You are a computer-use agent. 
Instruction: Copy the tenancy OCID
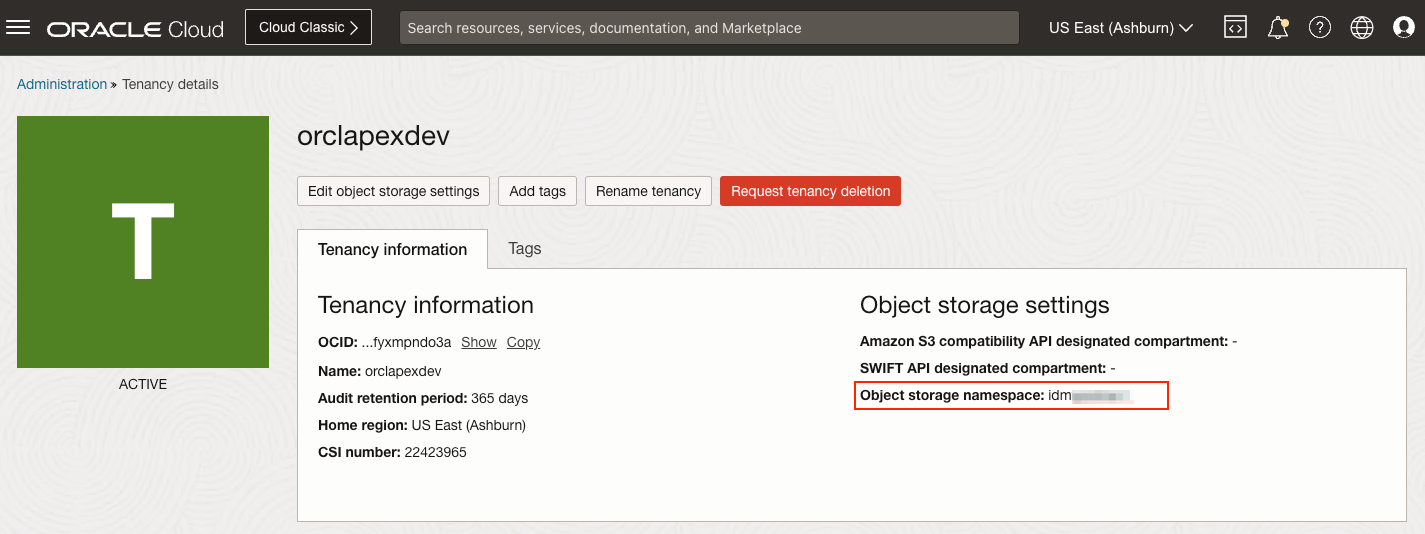pyautogui.click(x=523, y=342)
